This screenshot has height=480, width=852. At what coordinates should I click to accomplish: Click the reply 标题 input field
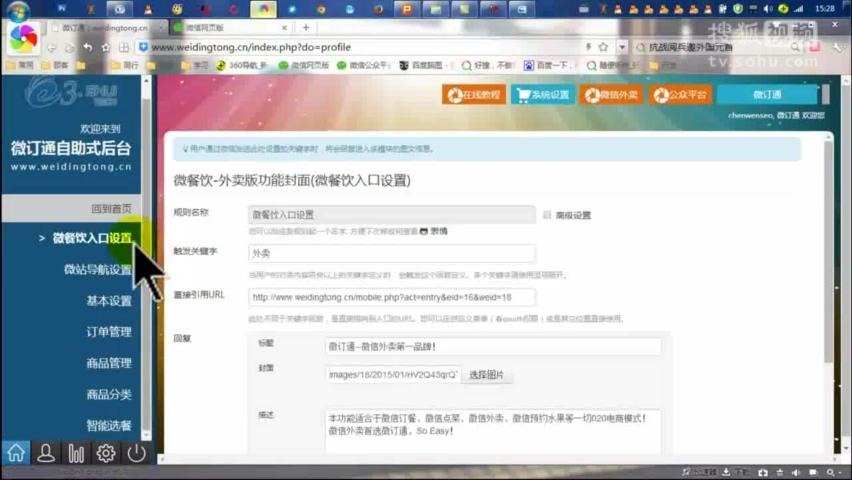[x=493, y=346]
